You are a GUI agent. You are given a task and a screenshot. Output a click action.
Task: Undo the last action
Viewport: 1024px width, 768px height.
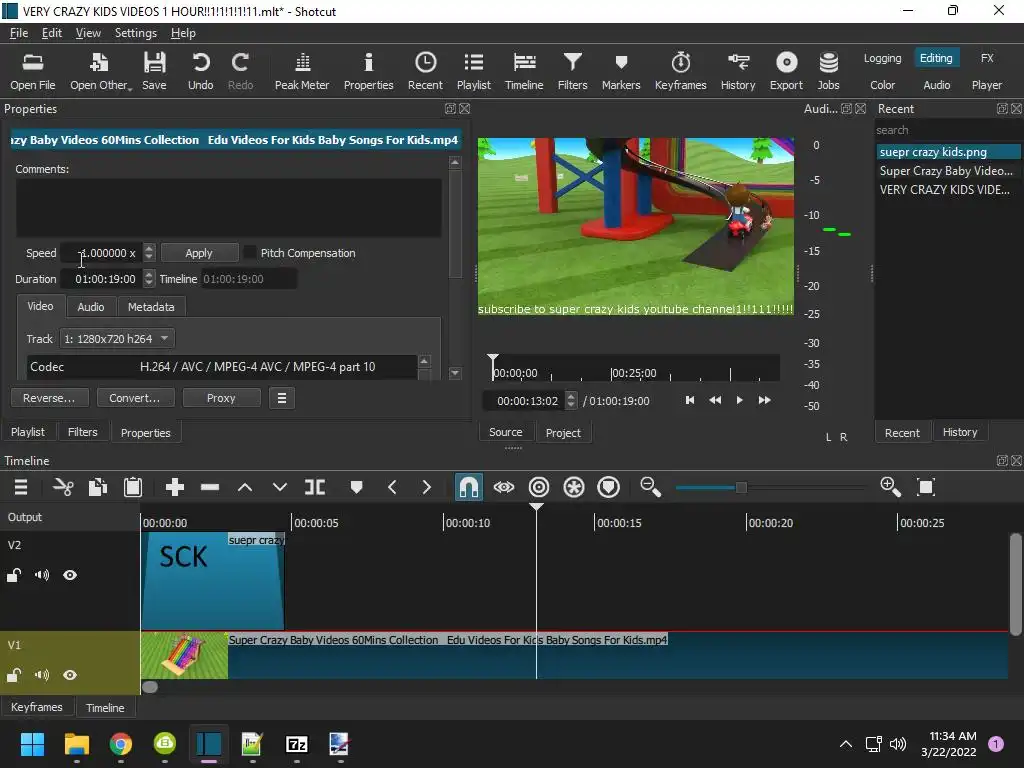coord(200,71)
